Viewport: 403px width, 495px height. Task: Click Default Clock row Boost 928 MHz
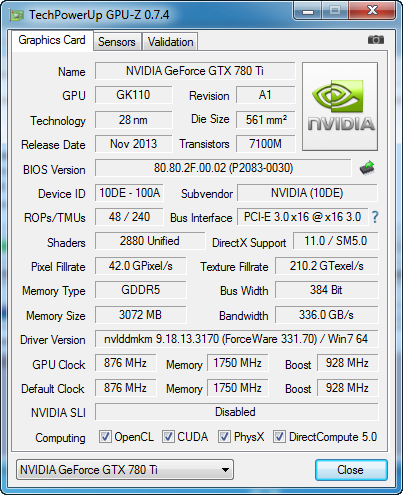(x=347, y=388)
